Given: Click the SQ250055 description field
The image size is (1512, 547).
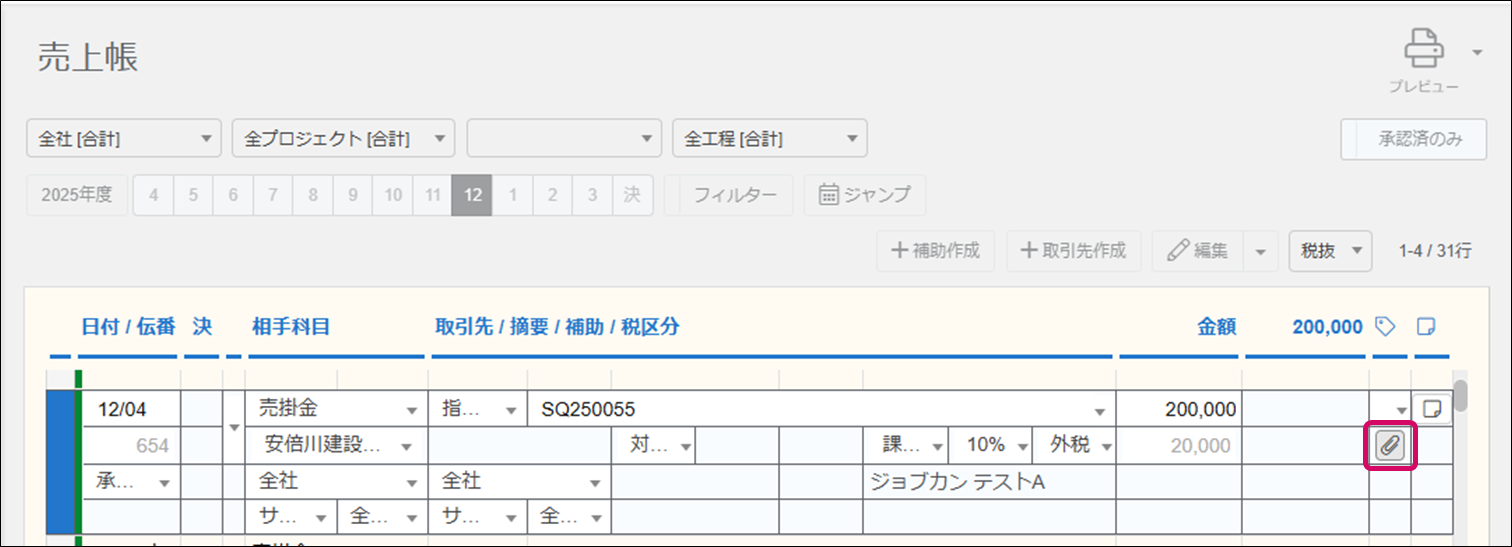Looking at the screenshot, I should pyautogui.click(x=810, y=409).
